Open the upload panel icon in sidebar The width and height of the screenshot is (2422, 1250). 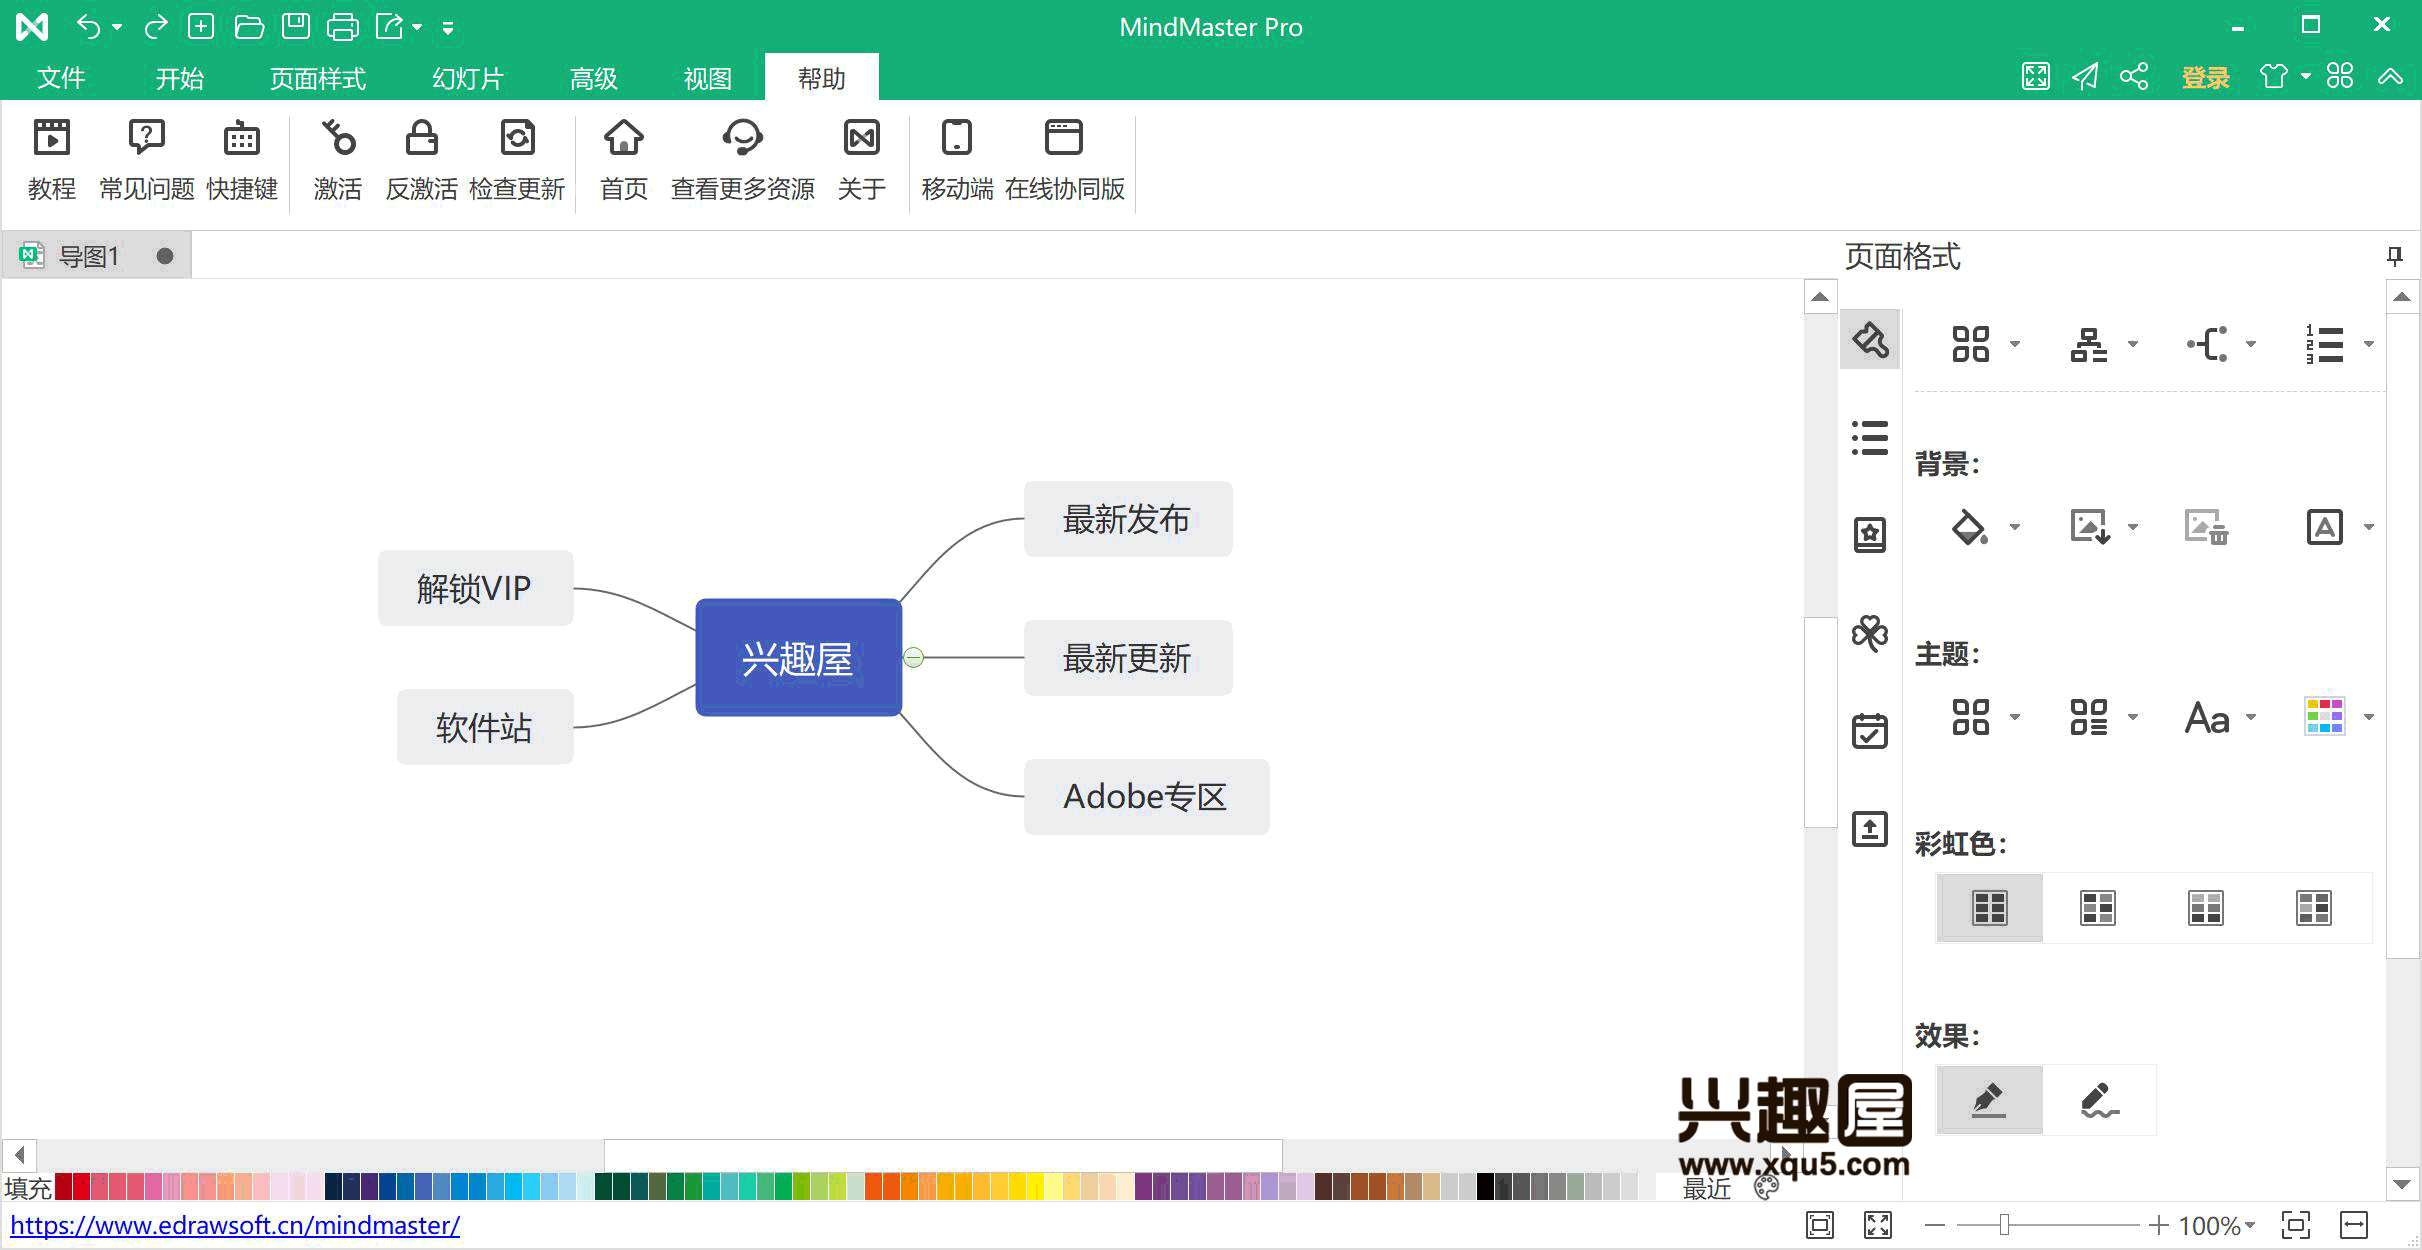1870,829
